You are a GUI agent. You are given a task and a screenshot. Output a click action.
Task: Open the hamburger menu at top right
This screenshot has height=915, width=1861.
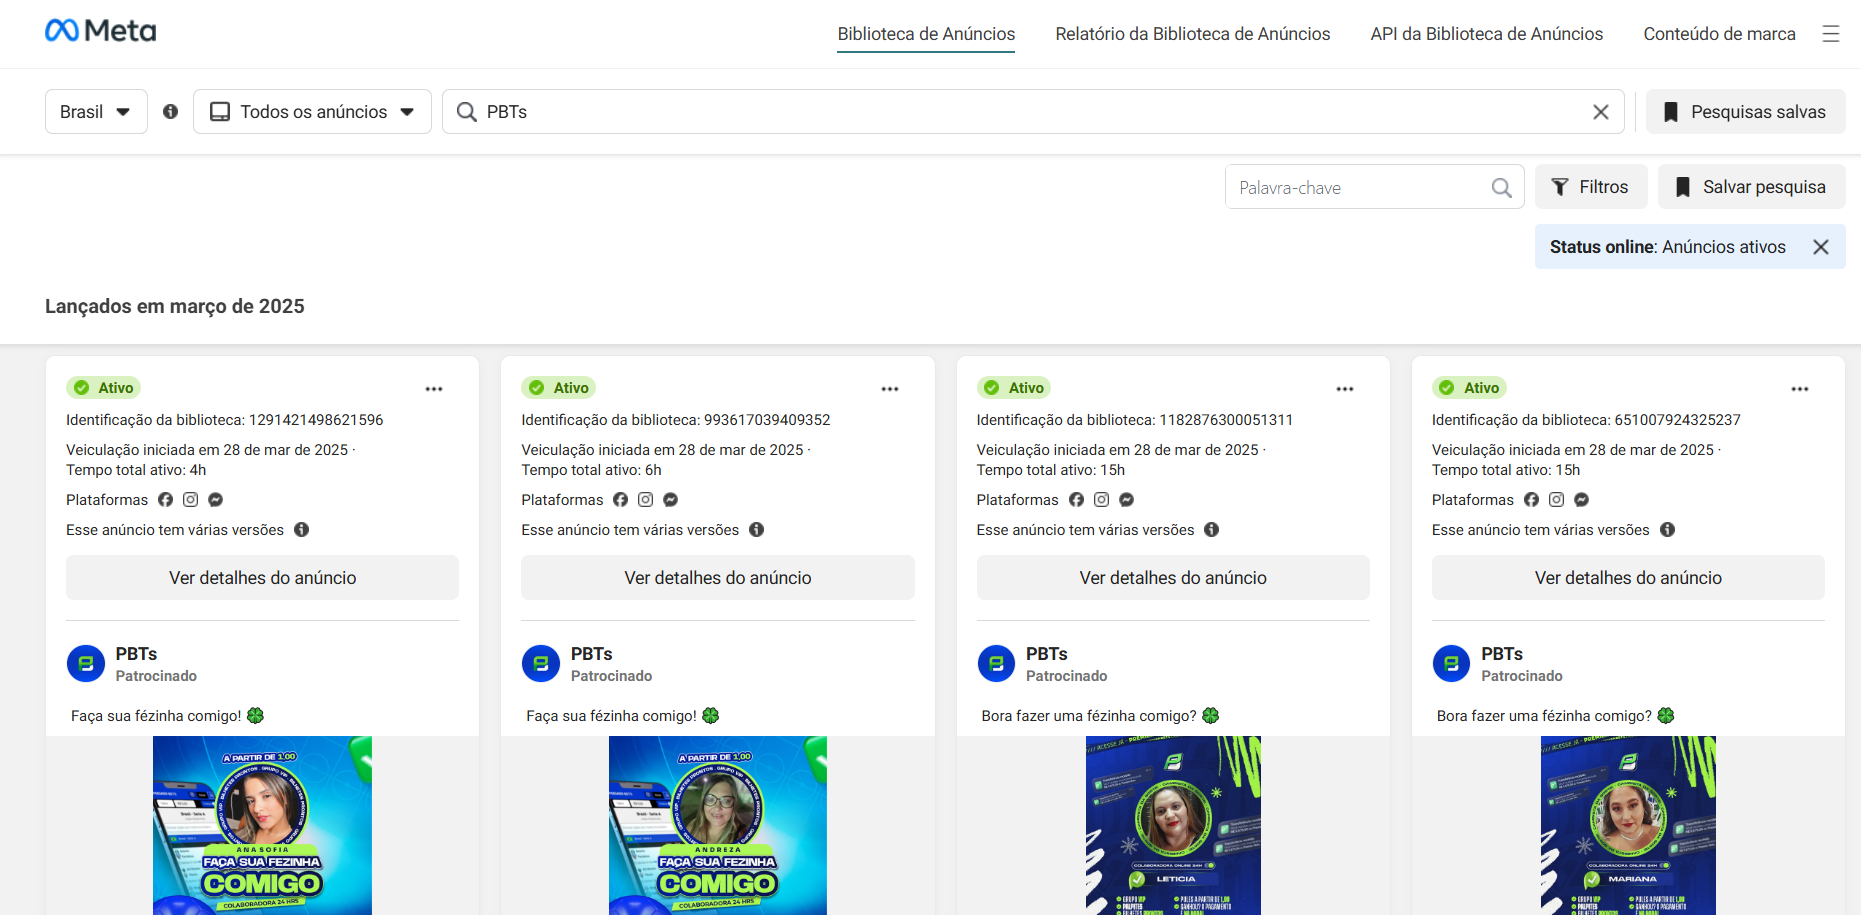1831,34
